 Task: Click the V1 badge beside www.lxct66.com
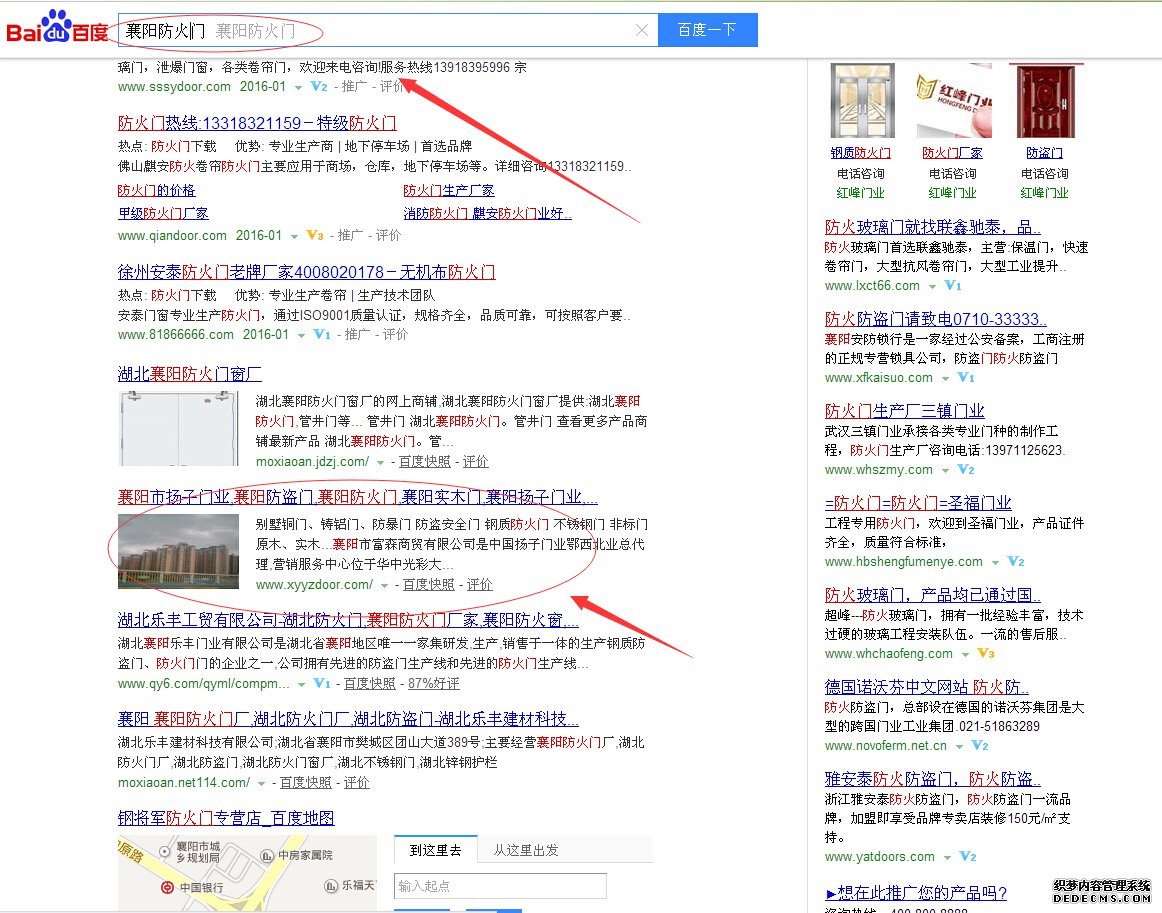coord(953,286)
